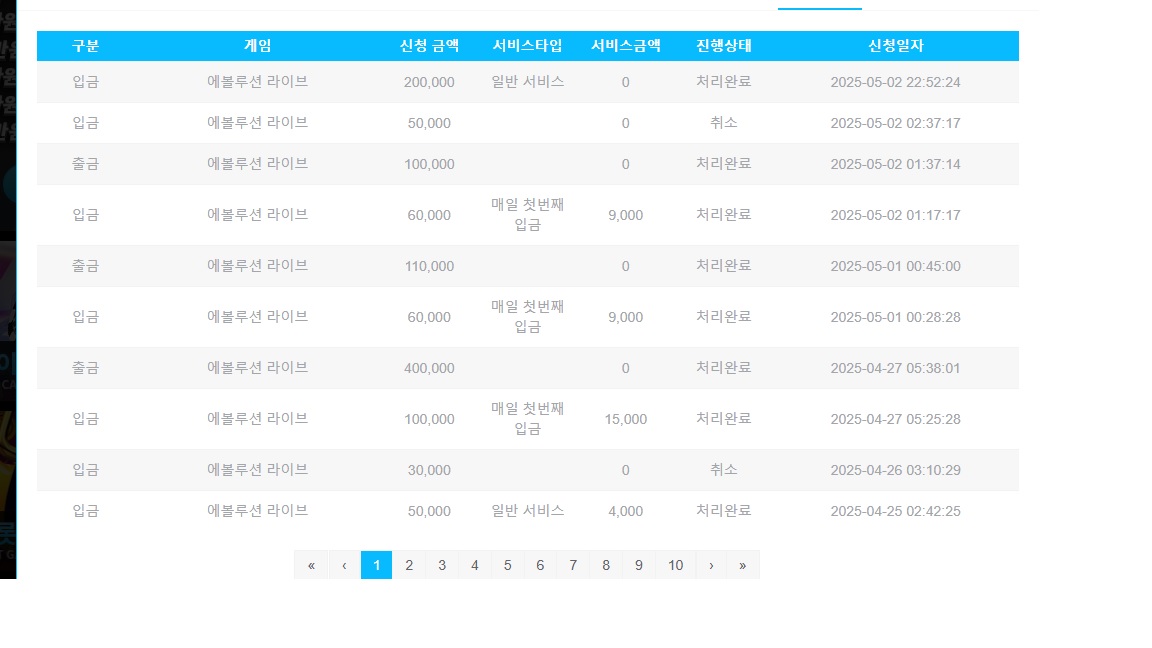Select date cell 2025-05-01 00:28:28

click(896, 317)
